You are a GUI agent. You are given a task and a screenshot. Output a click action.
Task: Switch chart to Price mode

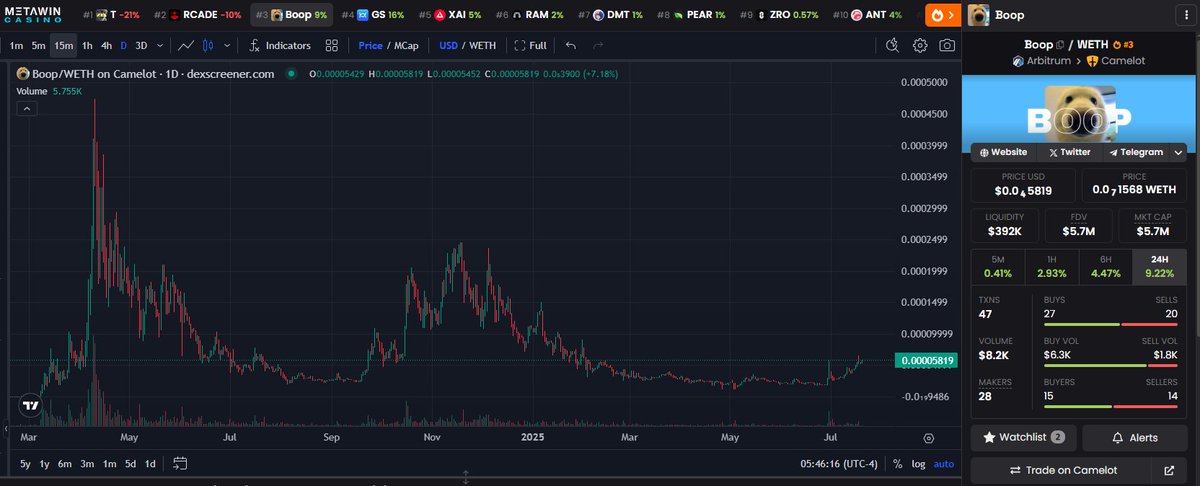370,45
